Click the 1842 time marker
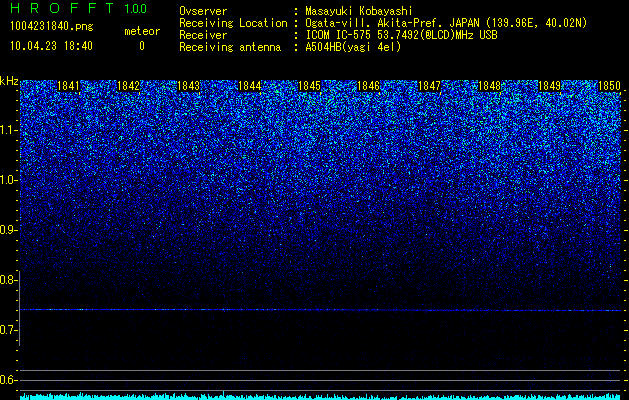This screenshot has width=629, height=400. [128, 86]
